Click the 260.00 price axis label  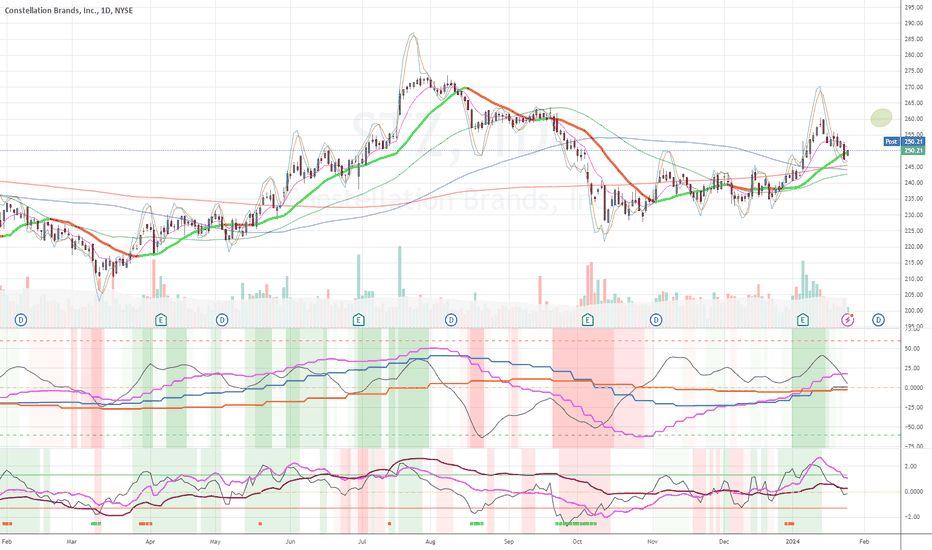(x=914, y=119)
